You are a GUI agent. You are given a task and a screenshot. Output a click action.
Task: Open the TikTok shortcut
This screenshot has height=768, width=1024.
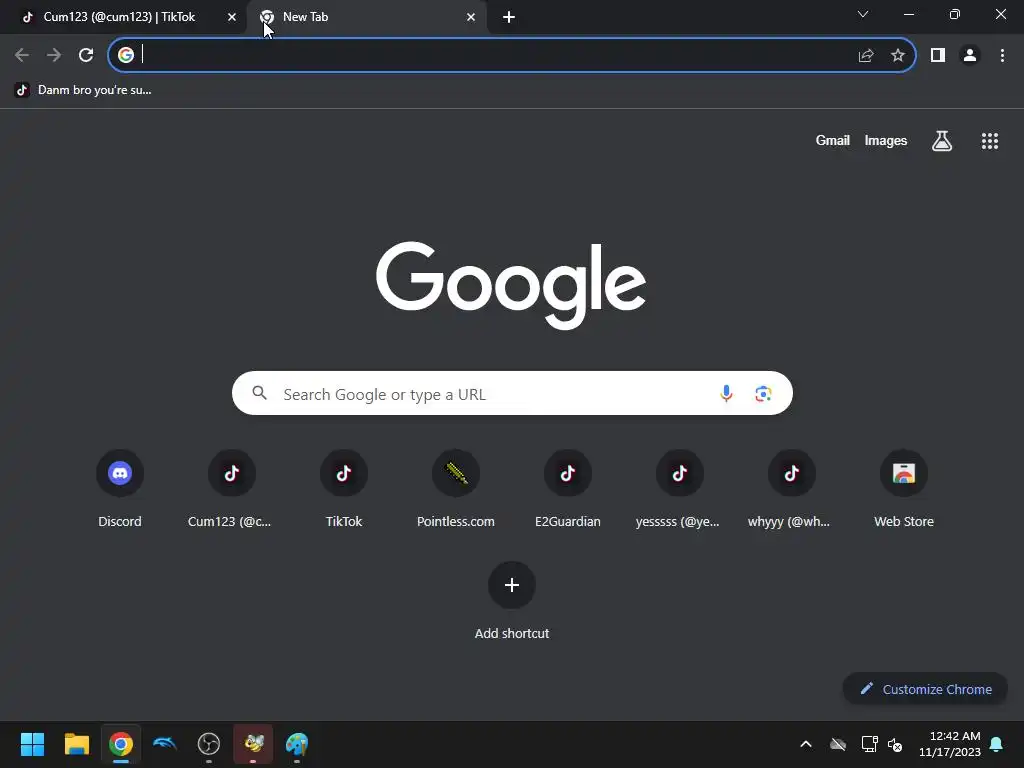[x=344, y=490]
